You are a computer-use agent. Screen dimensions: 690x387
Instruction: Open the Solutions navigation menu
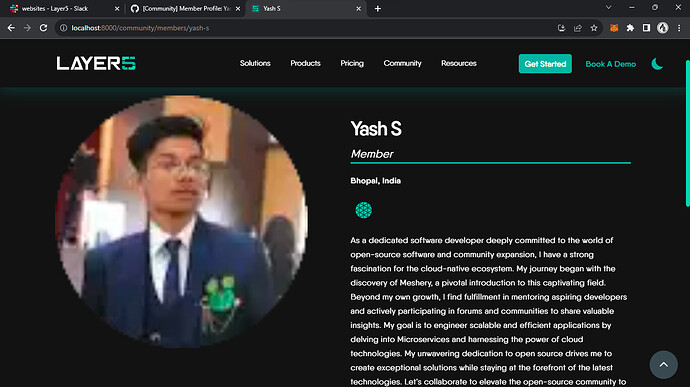(255, 63)
